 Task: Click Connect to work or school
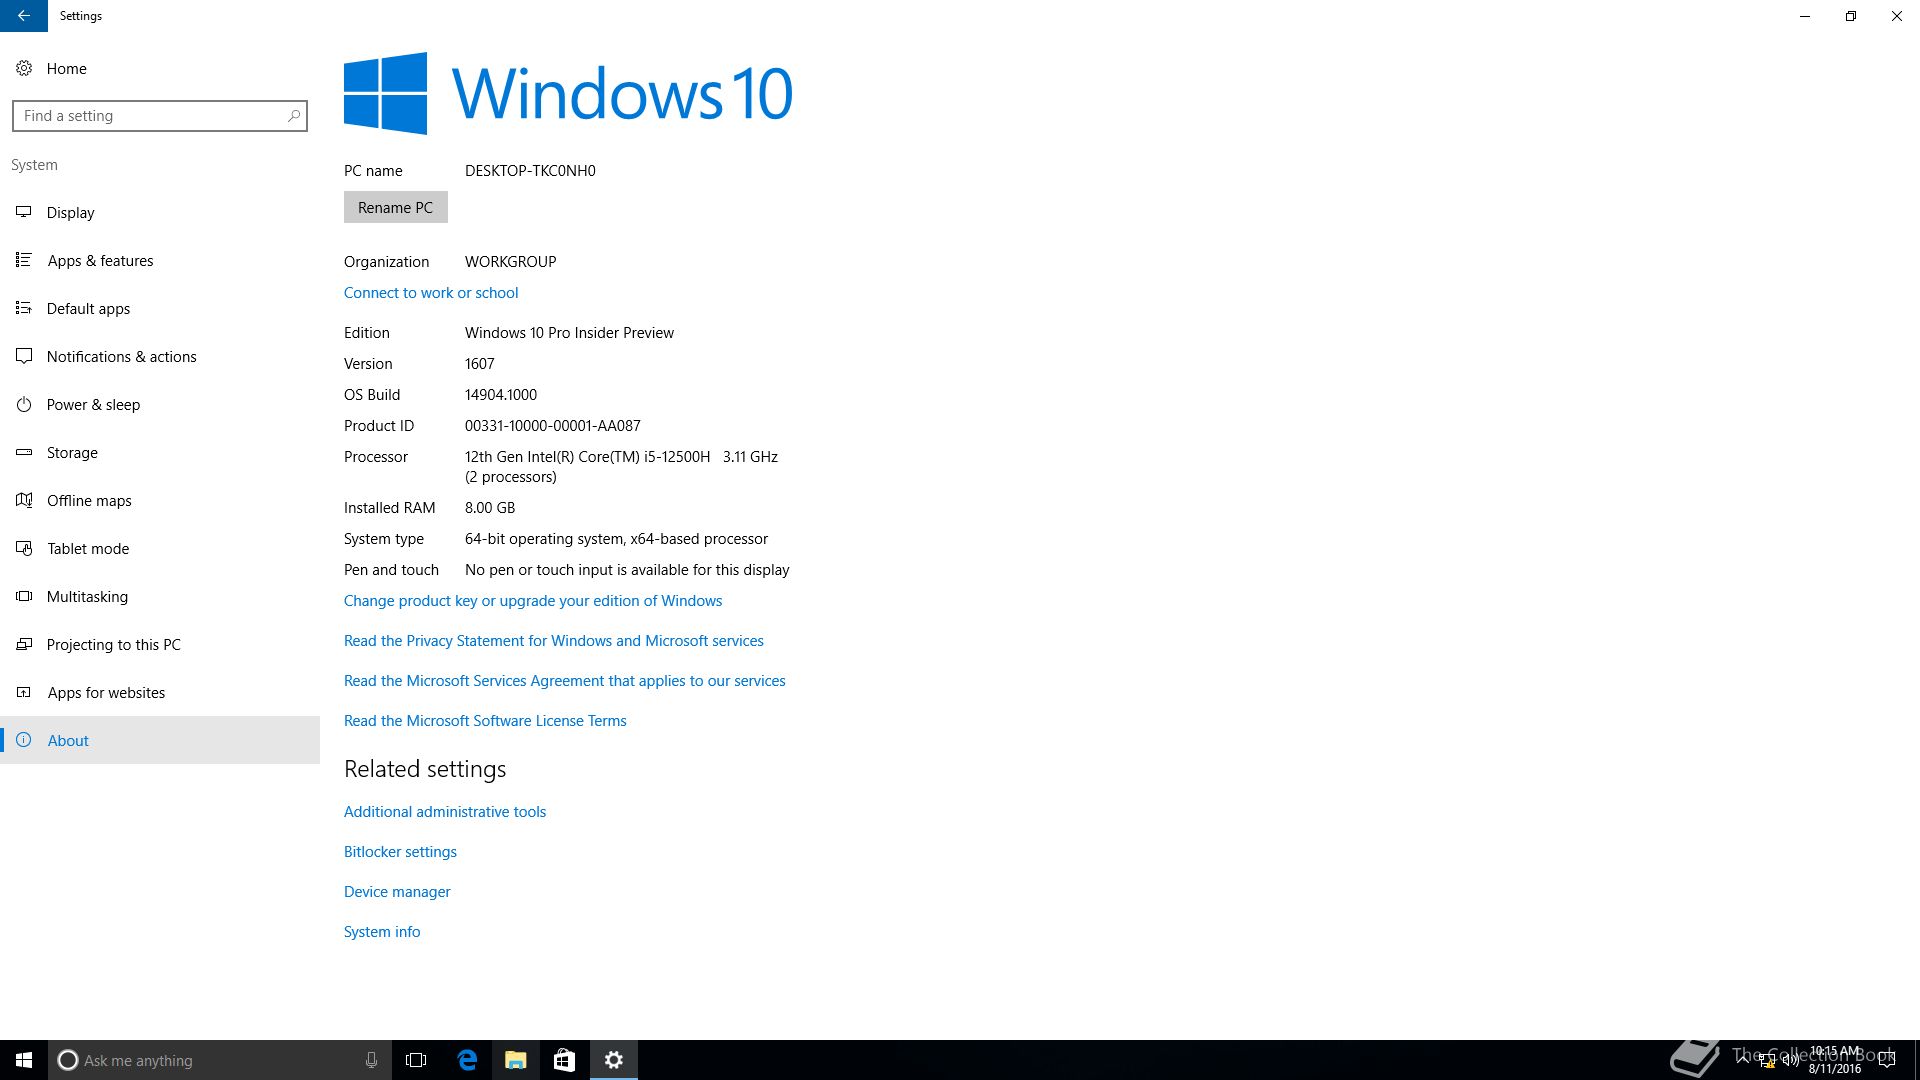point(431,293)
